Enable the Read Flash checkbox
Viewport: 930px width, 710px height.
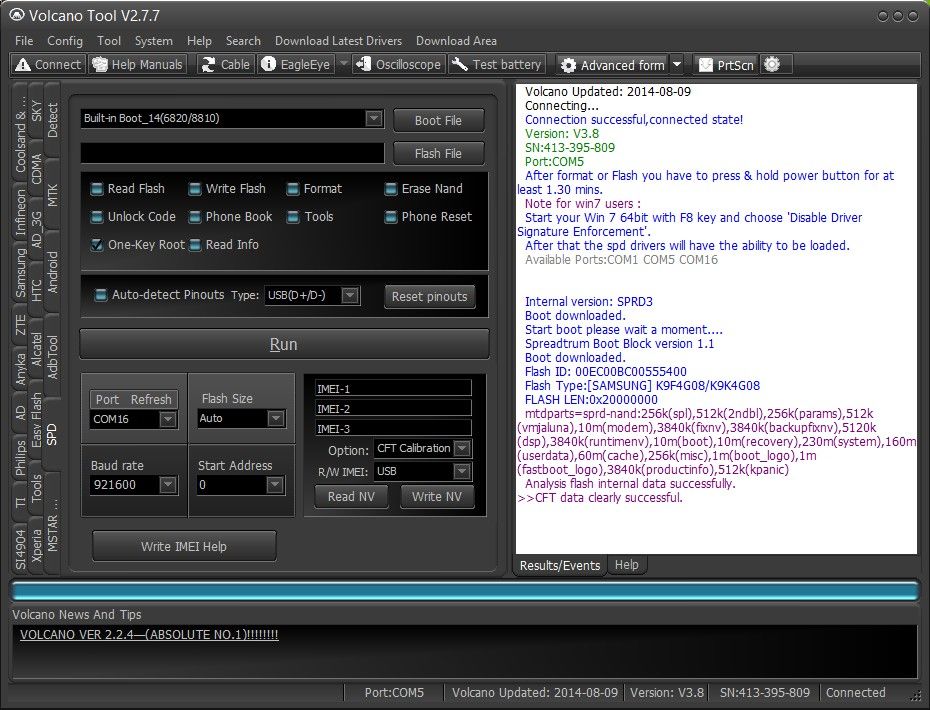pos(97,189)
